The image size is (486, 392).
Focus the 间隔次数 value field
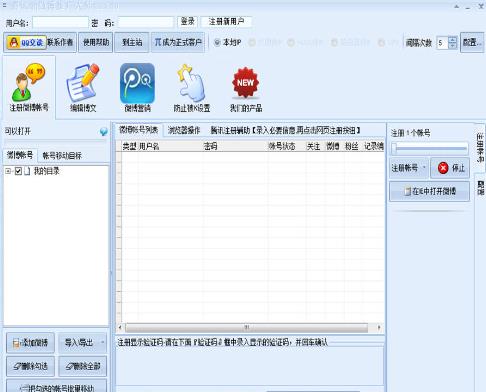tap(443, 43)
